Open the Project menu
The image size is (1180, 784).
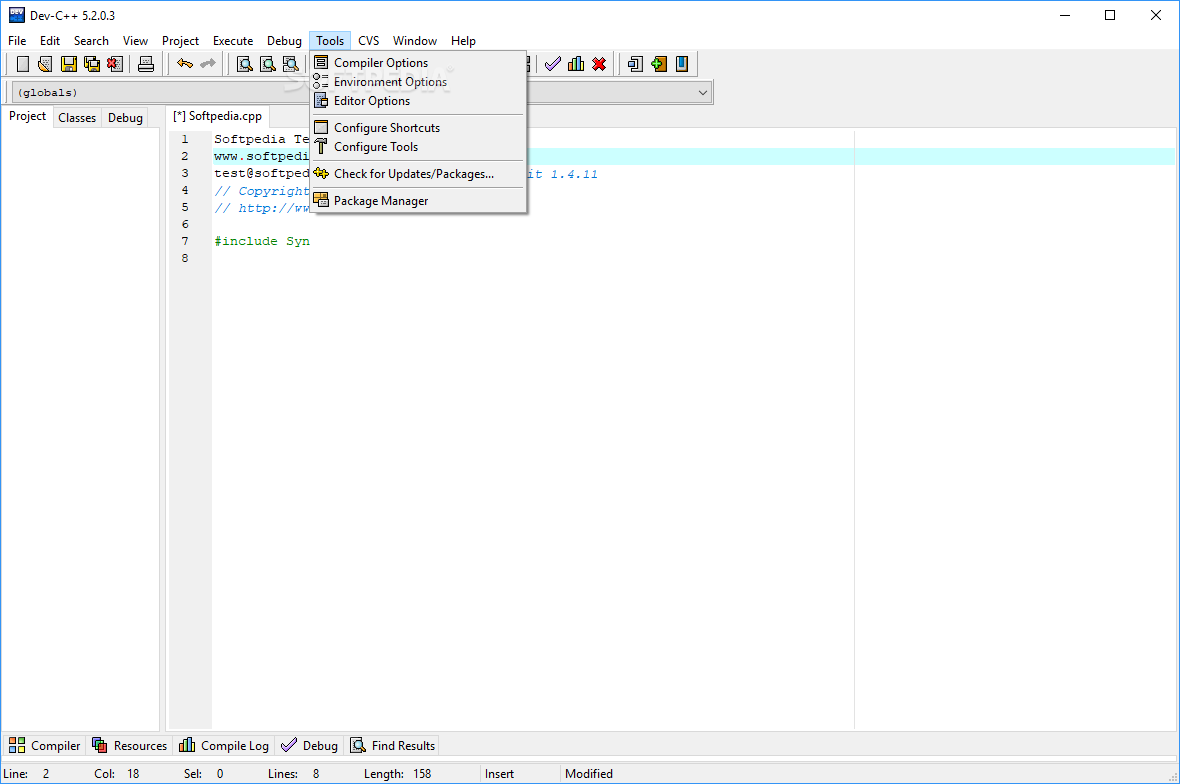point(181,41)
